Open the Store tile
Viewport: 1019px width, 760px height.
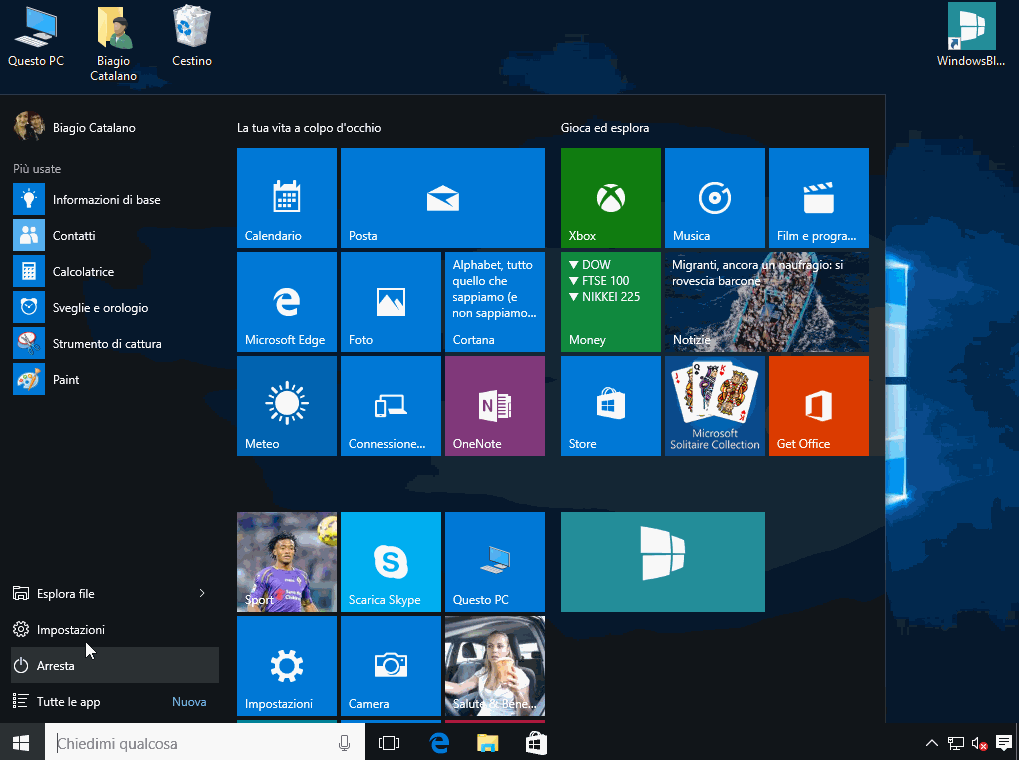click(610, 405)
